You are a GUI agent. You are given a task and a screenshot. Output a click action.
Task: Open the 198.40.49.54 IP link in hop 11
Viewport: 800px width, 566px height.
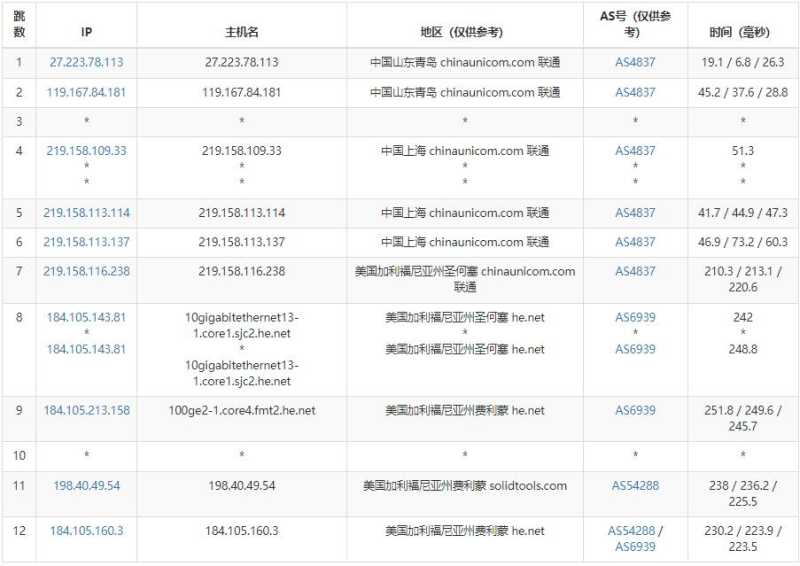86,485
